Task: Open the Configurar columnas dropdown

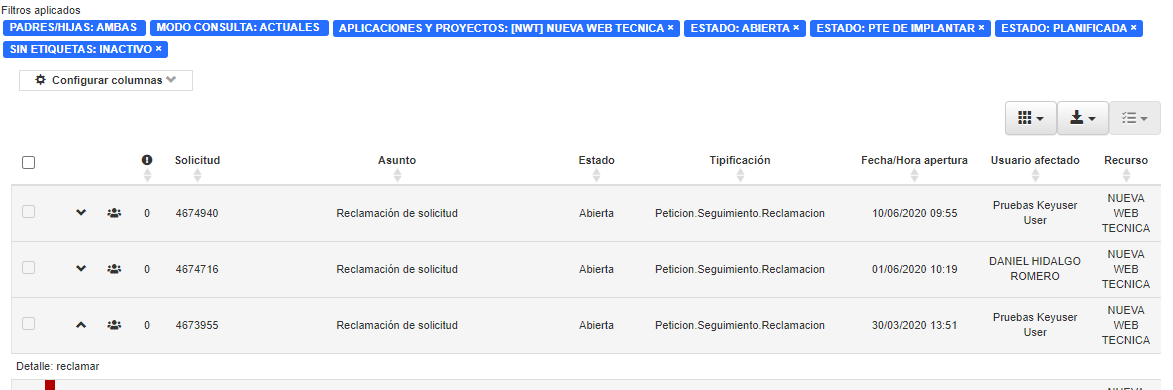Action: 105,80
